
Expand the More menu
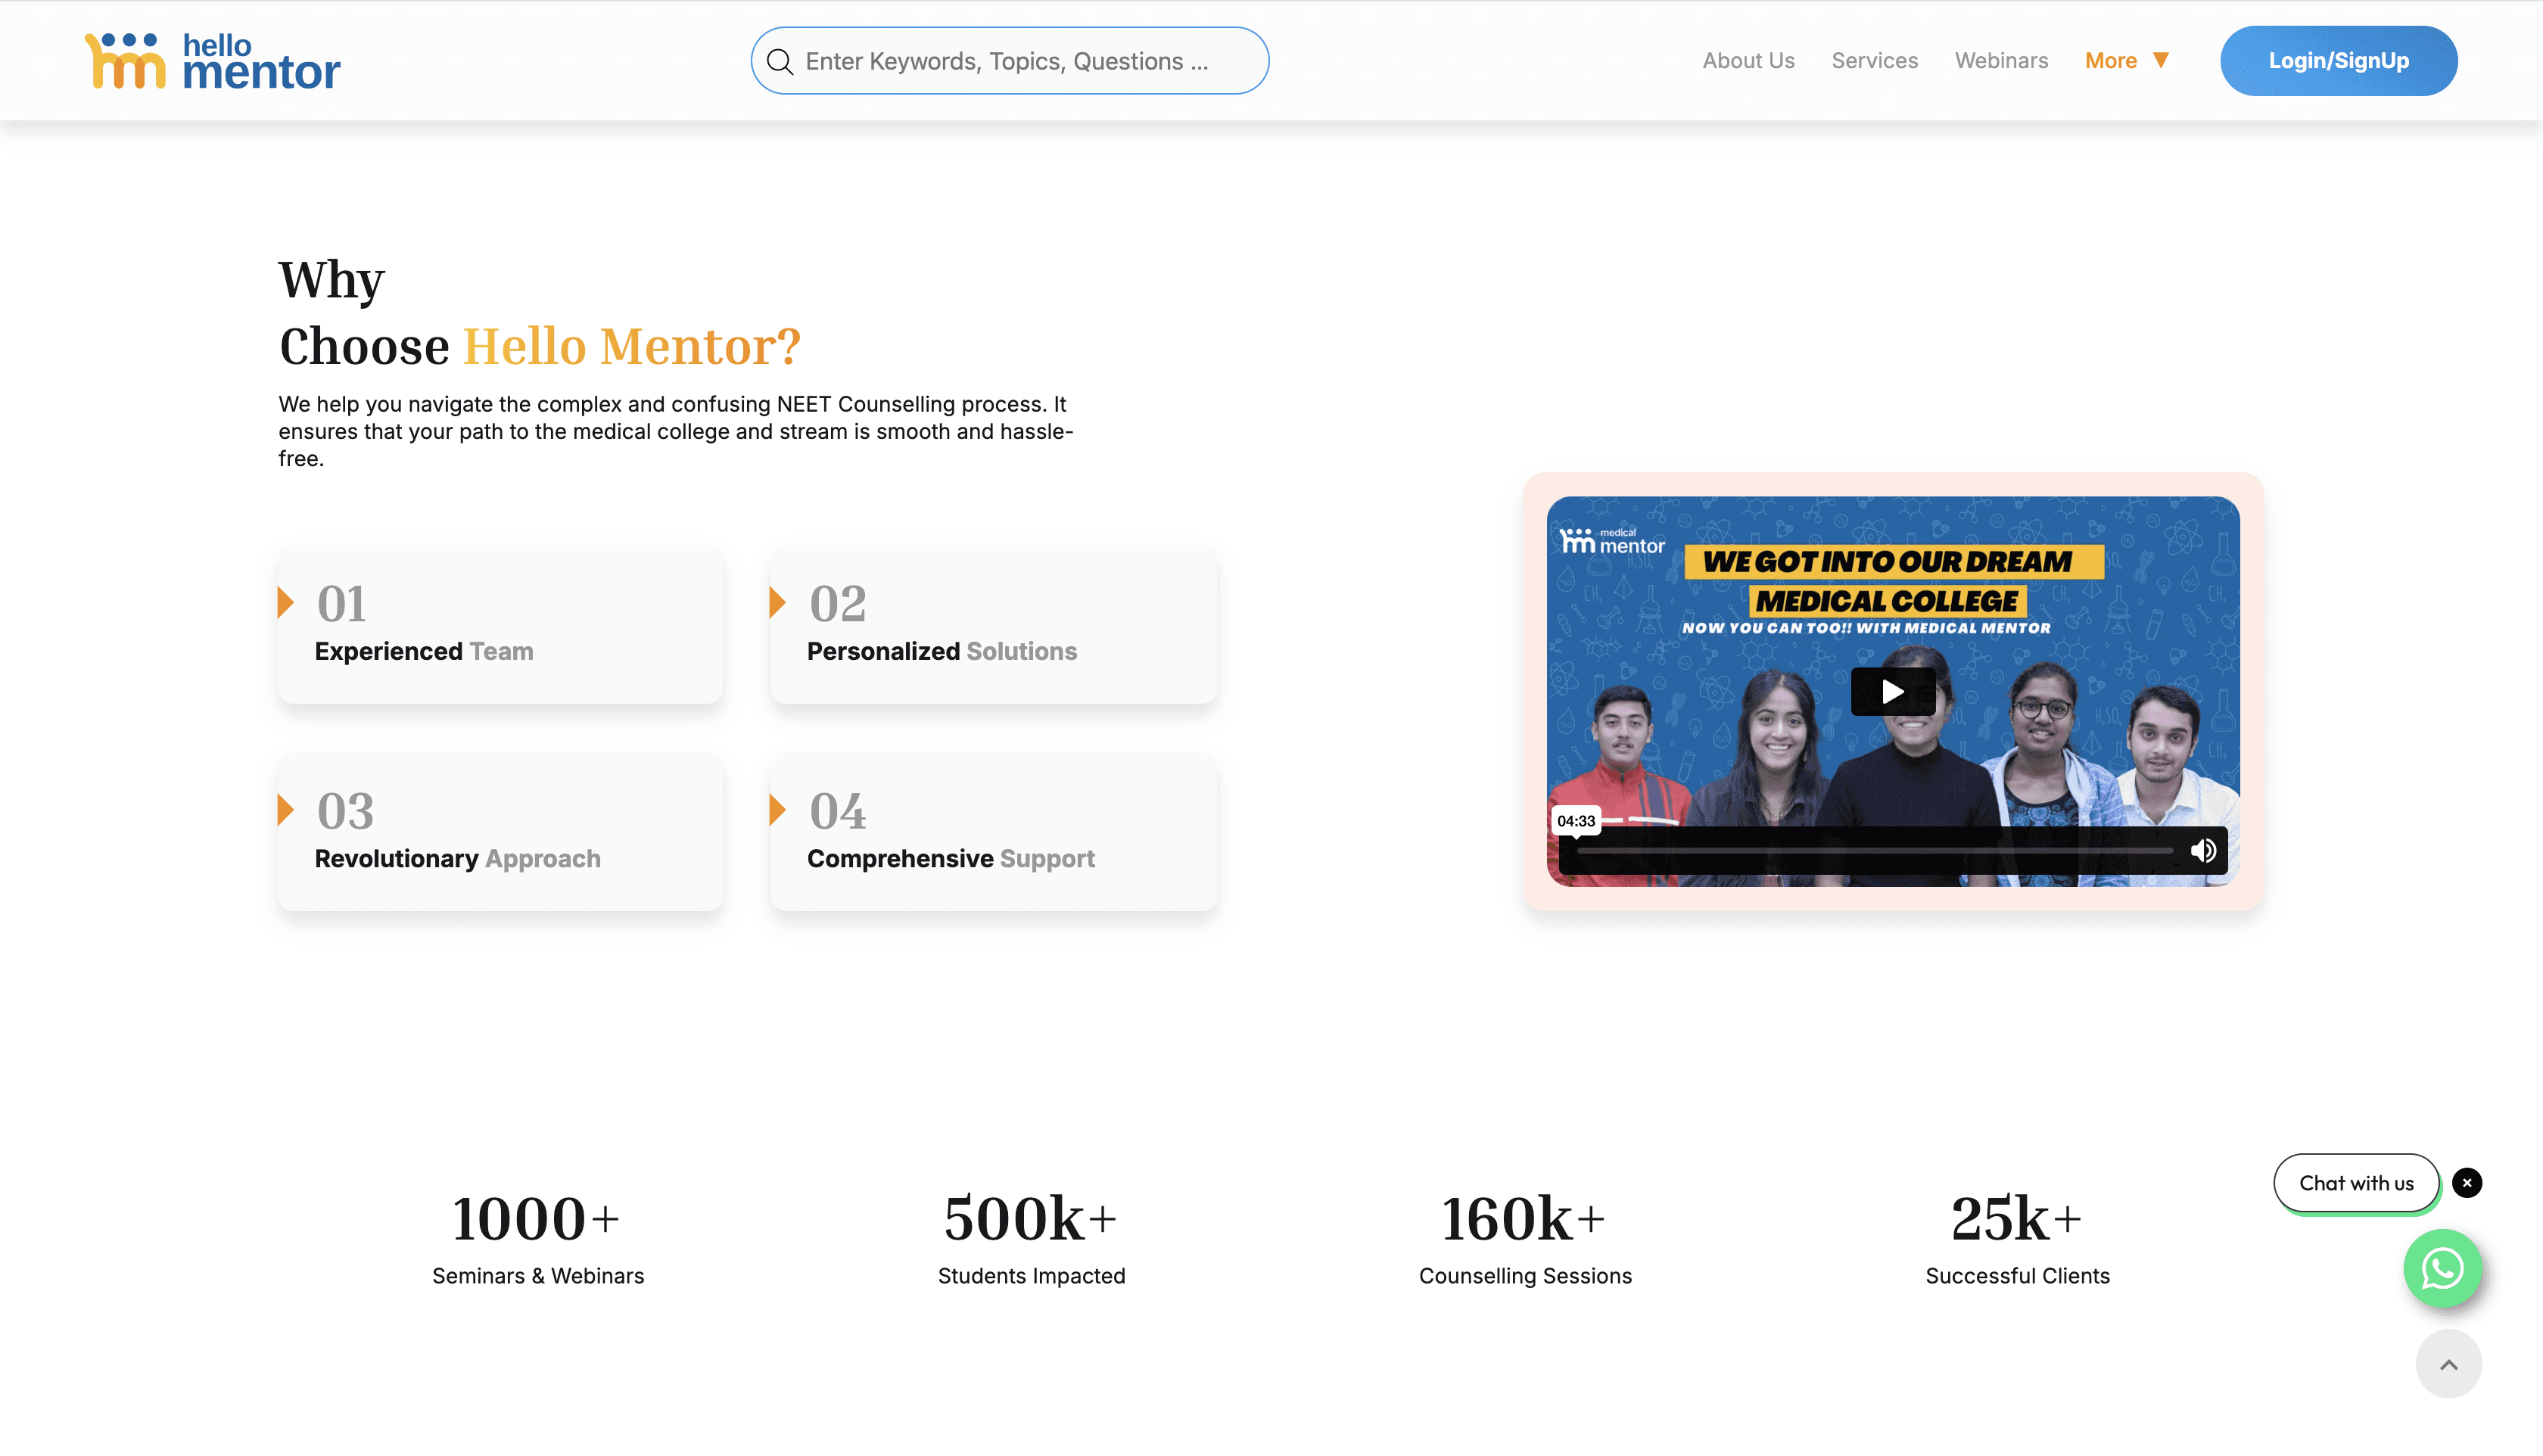click(2127, 61)
